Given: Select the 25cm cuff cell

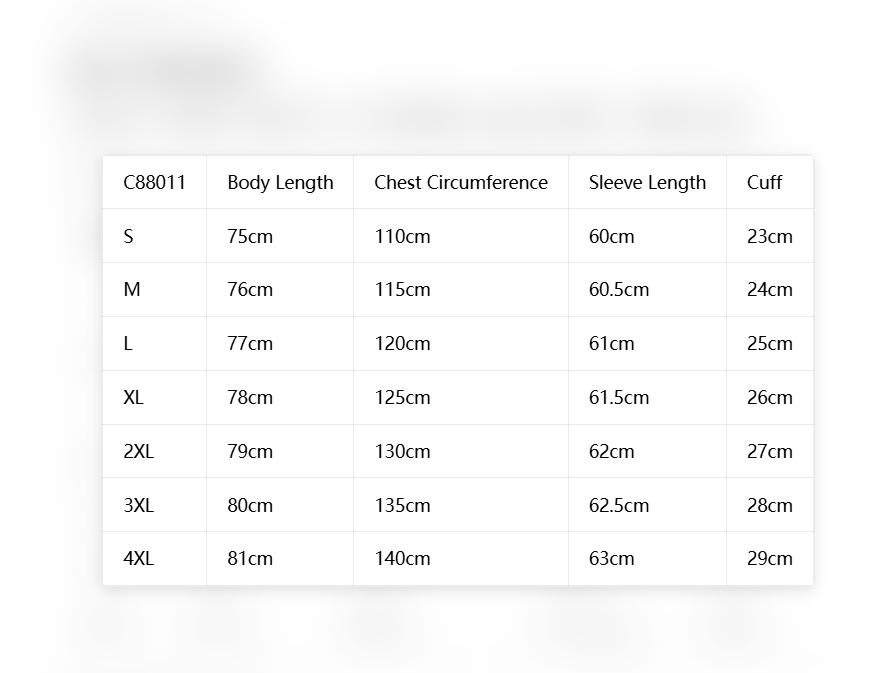Looking at the screenshot, I should pos(770,343).
